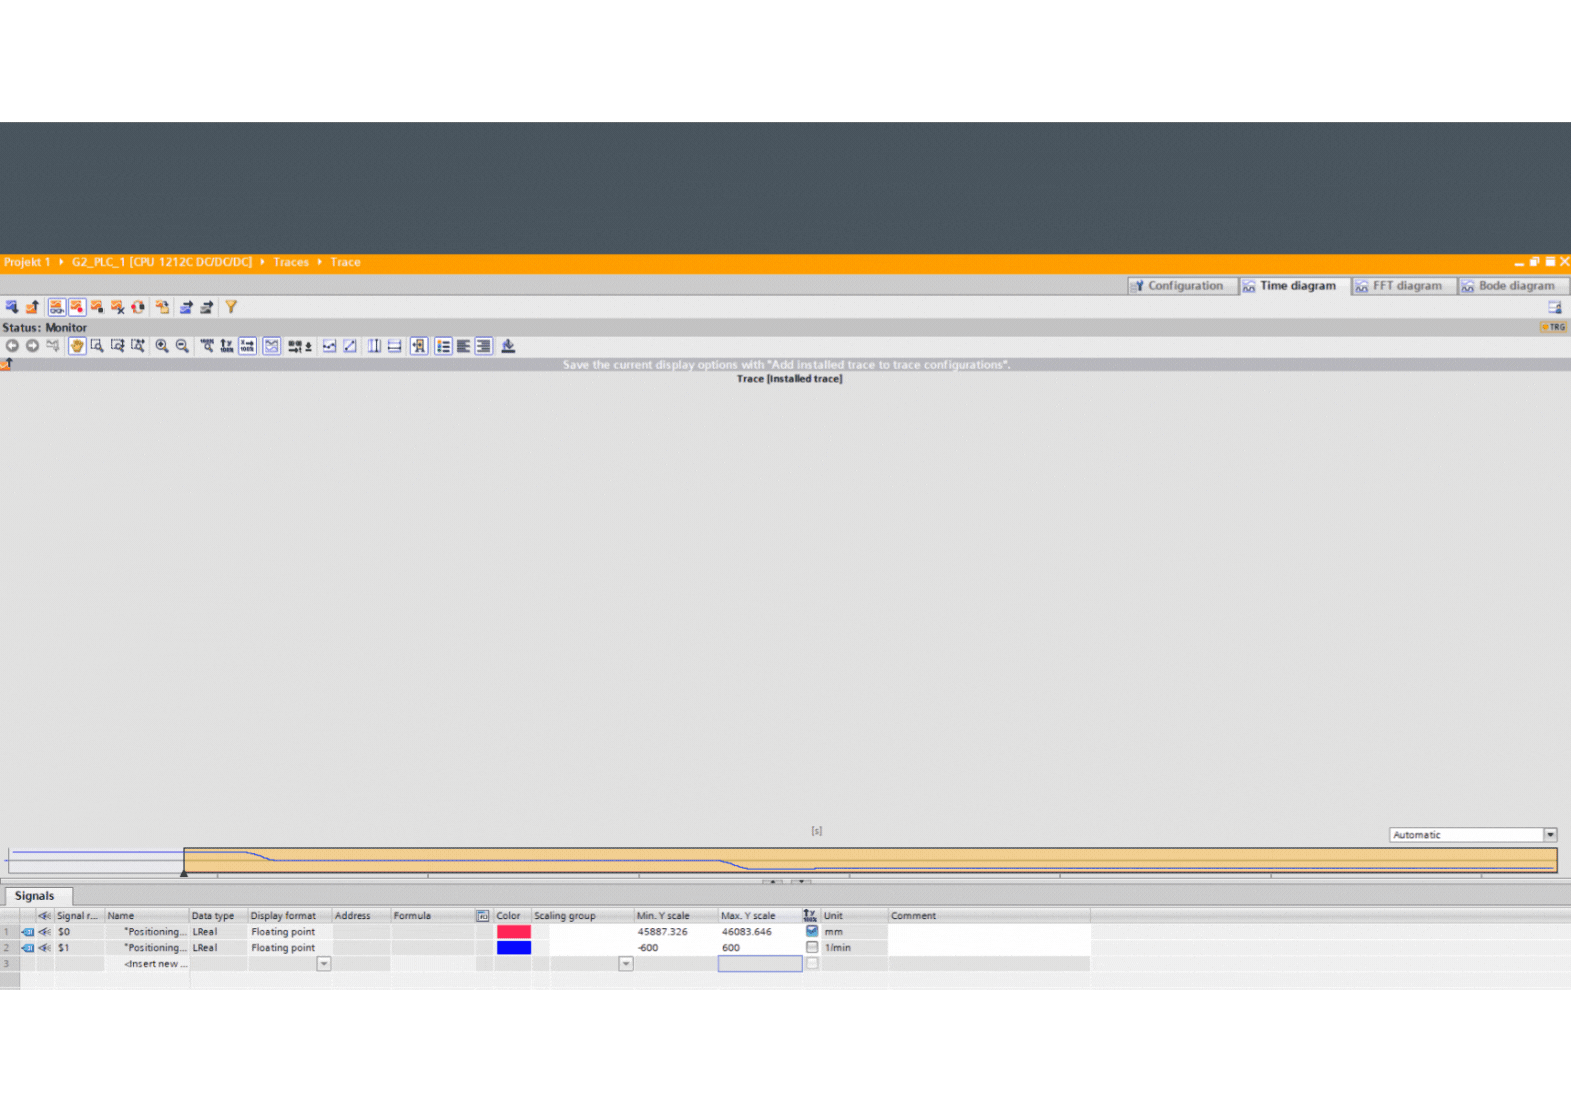Toggle the speaker icon of signal $0
Viewport: 1571px width, 1111px height.
point(44,932)
